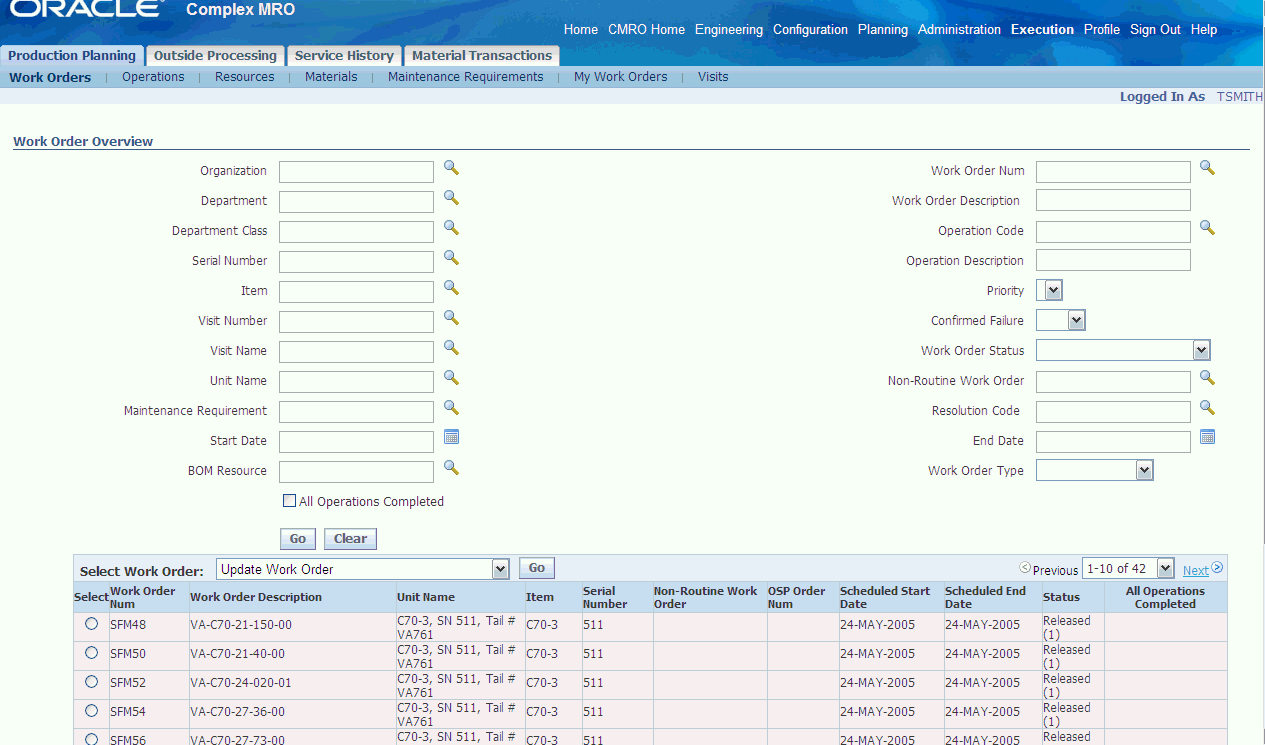The width and height of the screenshot is (1265, 745).
Task: Open the Department search lookup icon
Action: tap(451, 198)
